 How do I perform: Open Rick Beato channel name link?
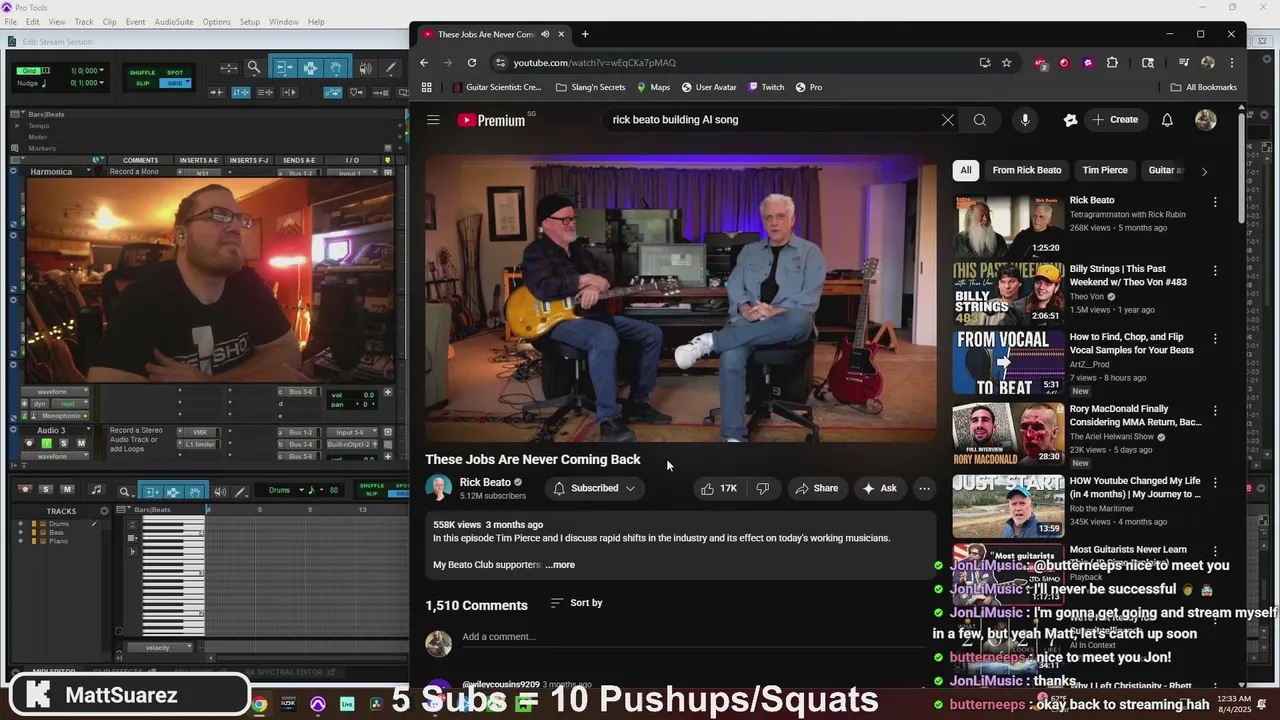(485, 482)
